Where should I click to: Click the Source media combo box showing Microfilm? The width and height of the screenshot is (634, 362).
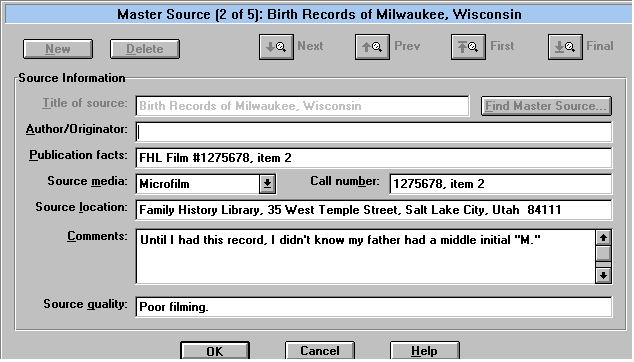206,184
